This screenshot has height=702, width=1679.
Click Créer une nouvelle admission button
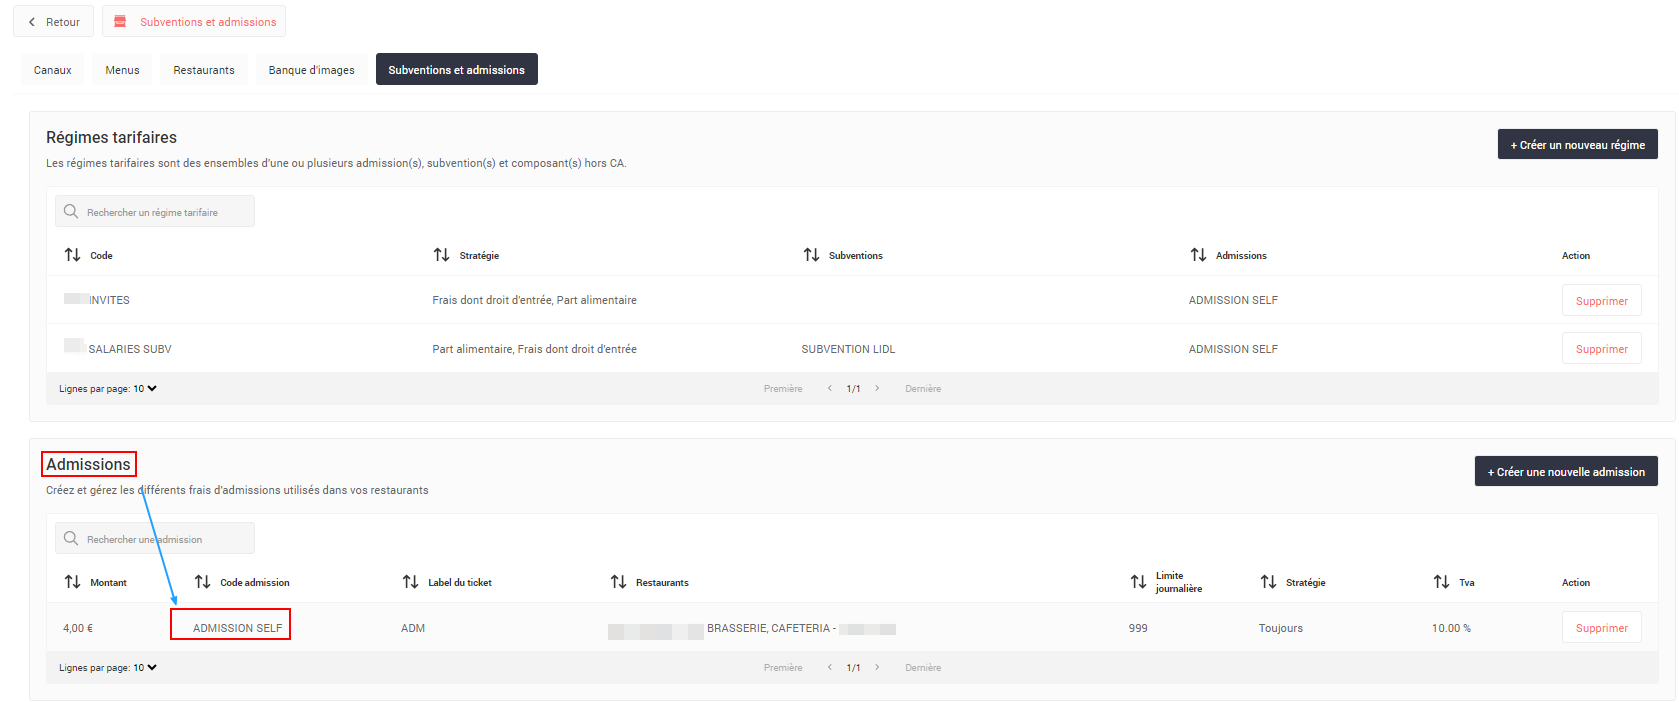pyautogui.click(x=1565, y=472)
